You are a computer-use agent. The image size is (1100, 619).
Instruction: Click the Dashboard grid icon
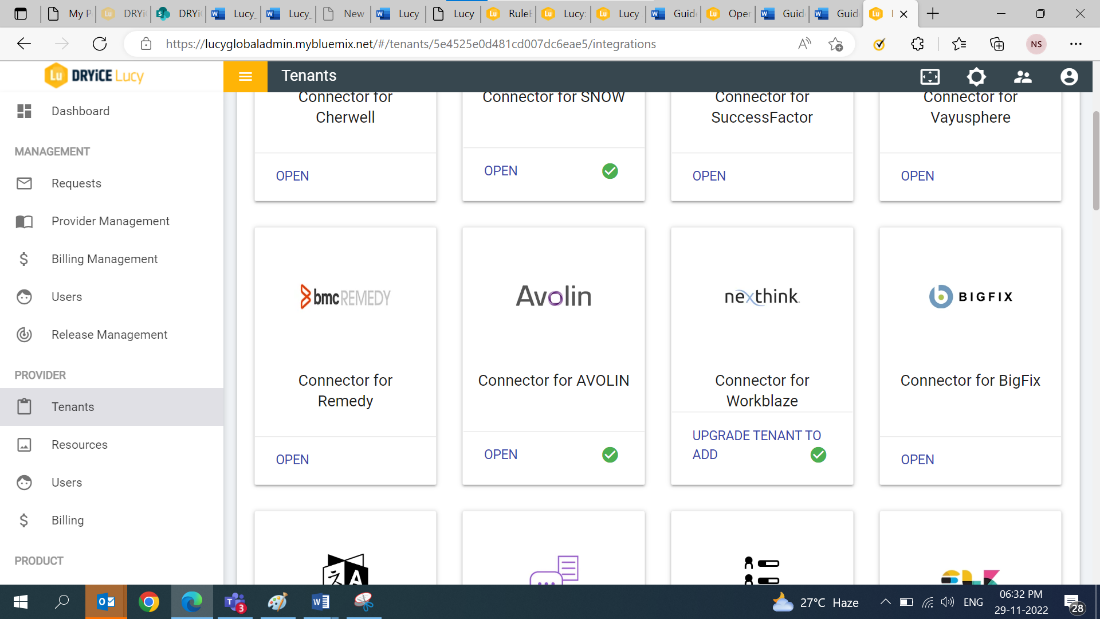pyautogui.click(x=25, y=111)
